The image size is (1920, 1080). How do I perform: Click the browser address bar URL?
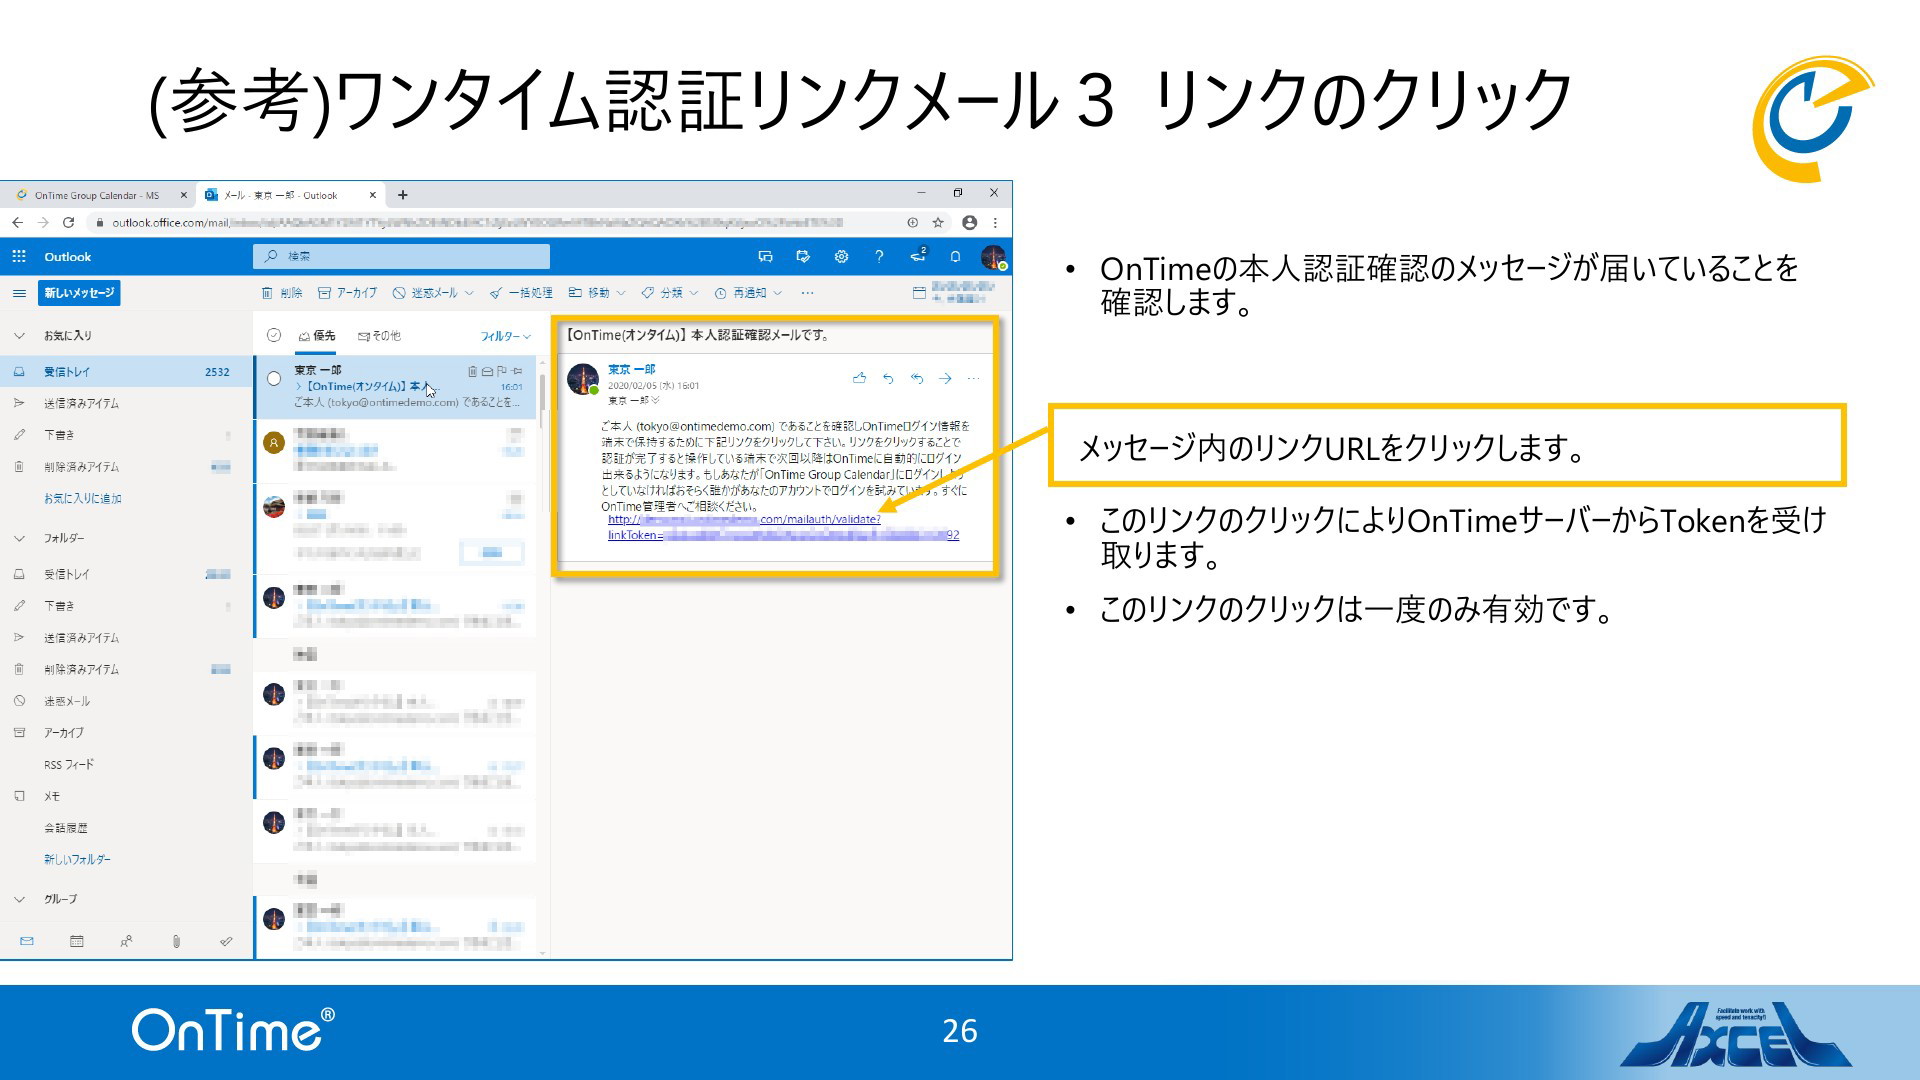[478, 222]
